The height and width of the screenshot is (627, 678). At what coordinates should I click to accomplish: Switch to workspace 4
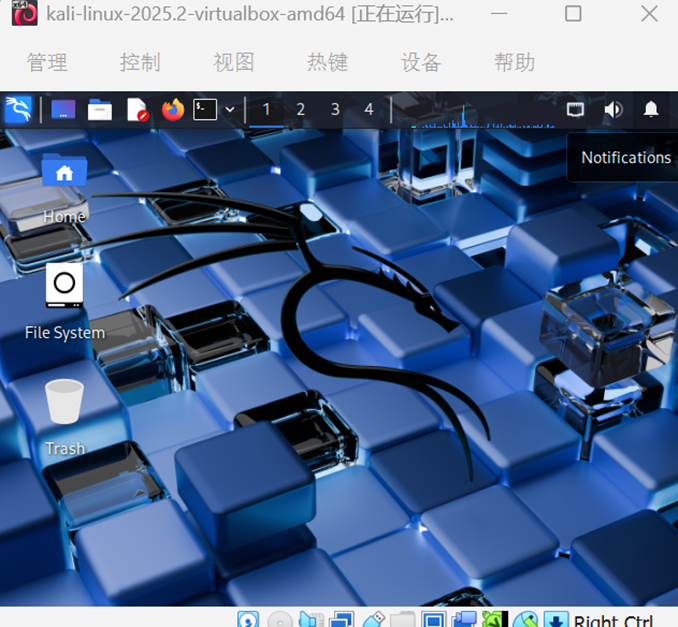(x=369, y=109)
